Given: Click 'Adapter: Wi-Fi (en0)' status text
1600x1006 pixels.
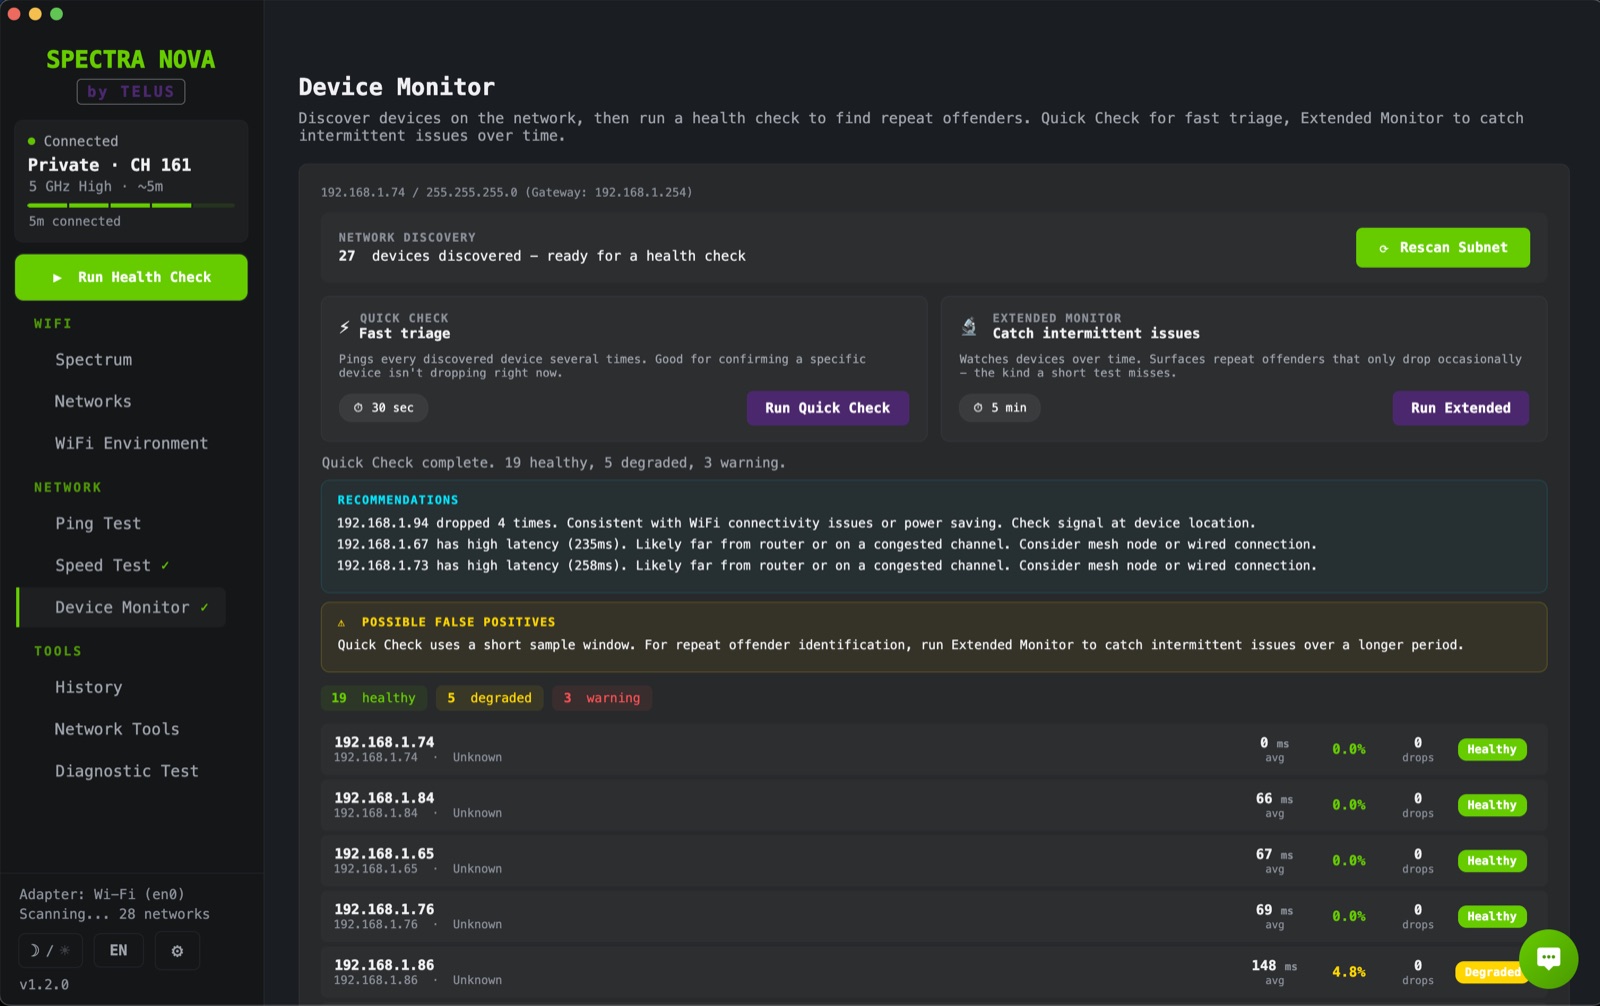Looking at the screenshot, I should pos(102,894).
